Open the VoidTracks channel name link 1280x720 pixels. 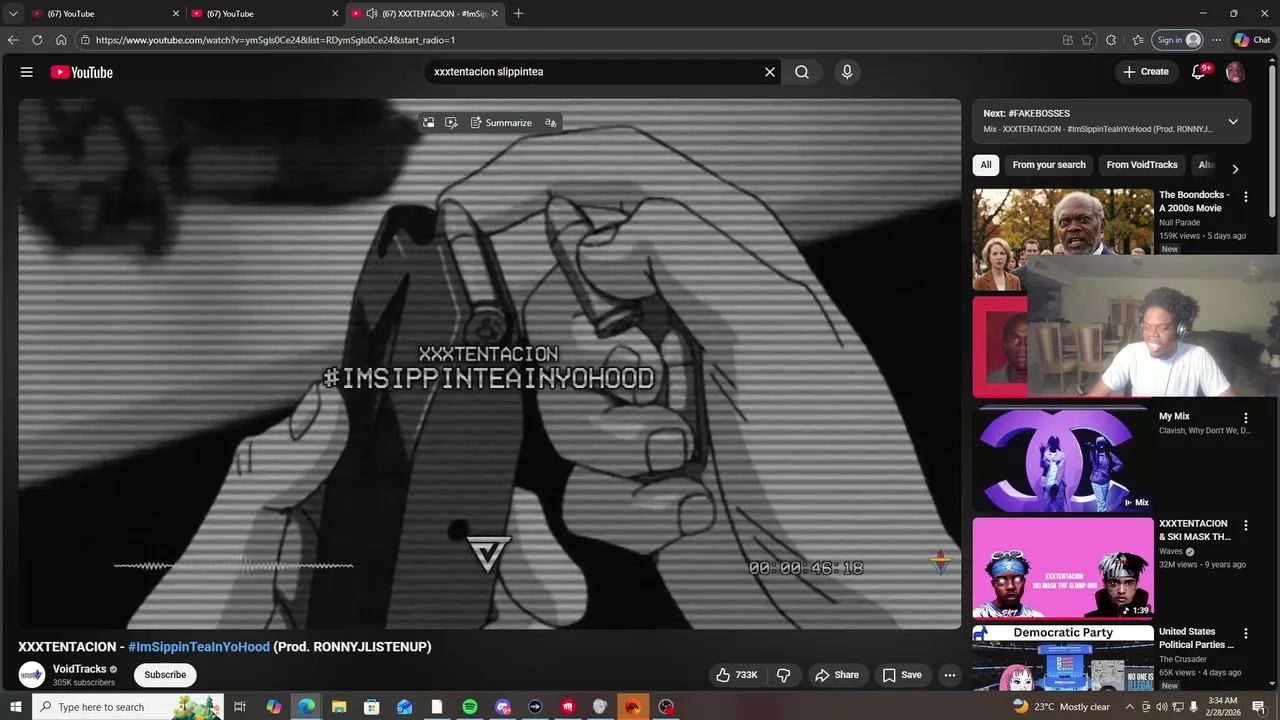(80, 669)
